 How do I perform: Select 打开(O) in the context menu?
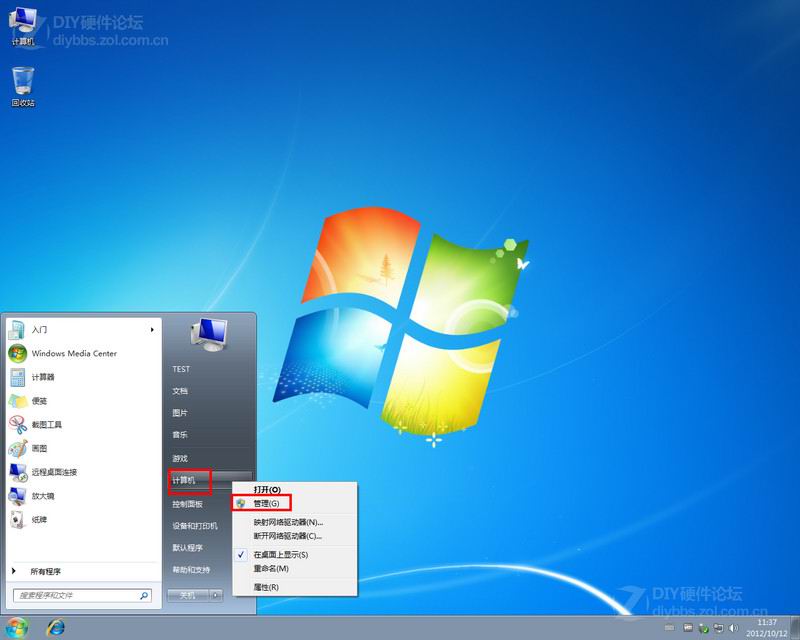tap(294, 489)
